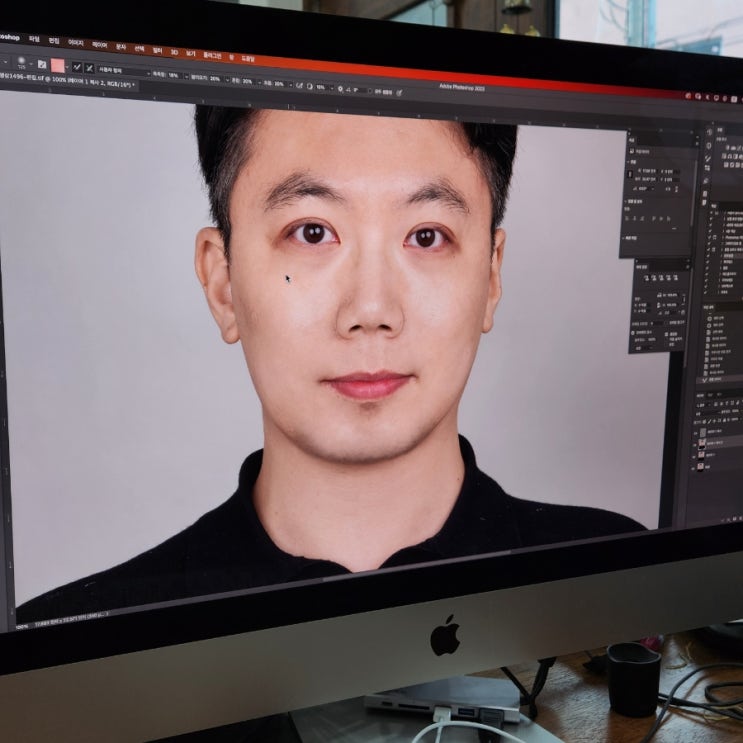Click the 100% zoom field in status bar
The image size is (743, 743).
21,626
